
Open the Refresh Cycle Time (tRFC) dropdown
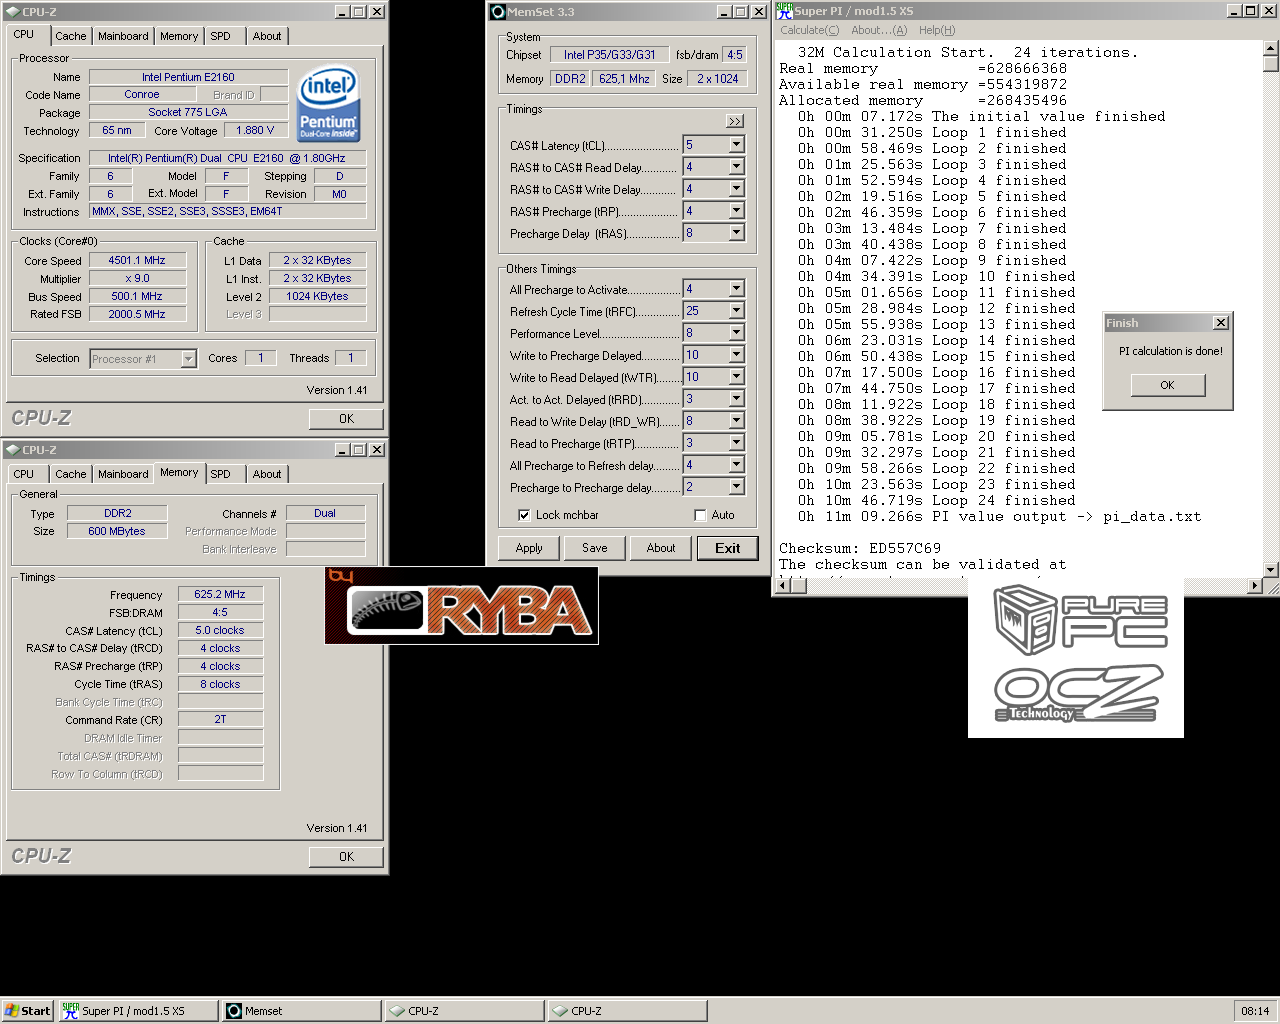(736, 311)
